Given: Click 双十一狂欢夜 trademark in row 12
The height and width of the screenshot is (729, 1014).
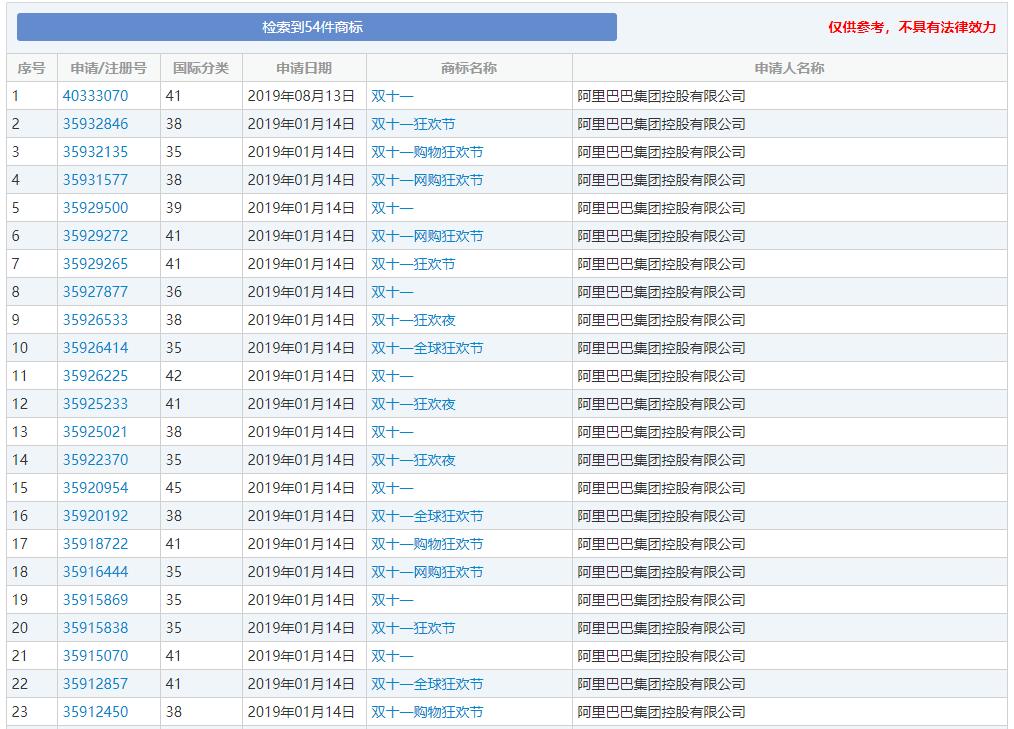Looking at the screenshot, I should (413, 404).
